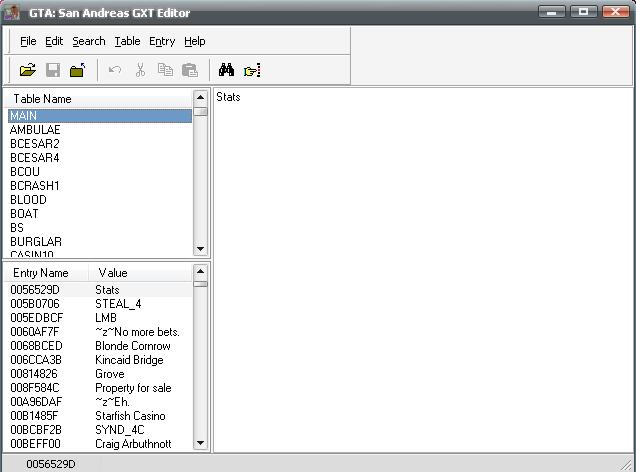This screenshot has width=636, height=472.
Task: Select entry 00B1485F Starfish Casino
Action: (x=100, y=416)
